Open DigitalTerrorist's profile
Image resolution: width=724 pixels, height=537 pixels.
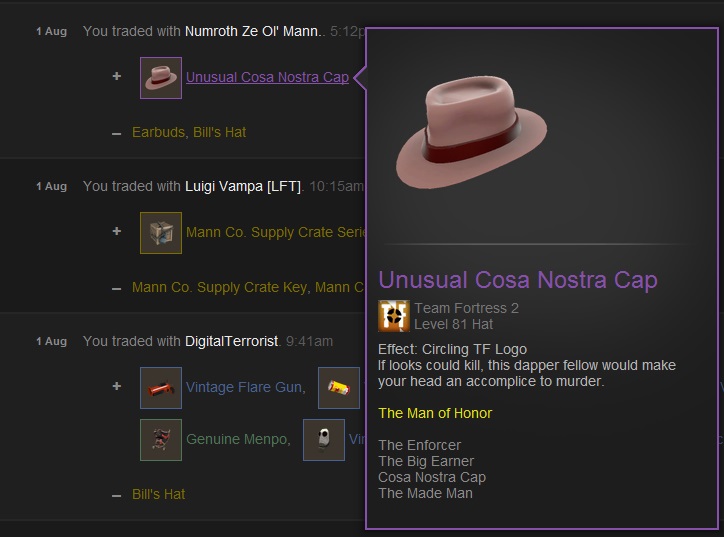click(x=231, y=341)
